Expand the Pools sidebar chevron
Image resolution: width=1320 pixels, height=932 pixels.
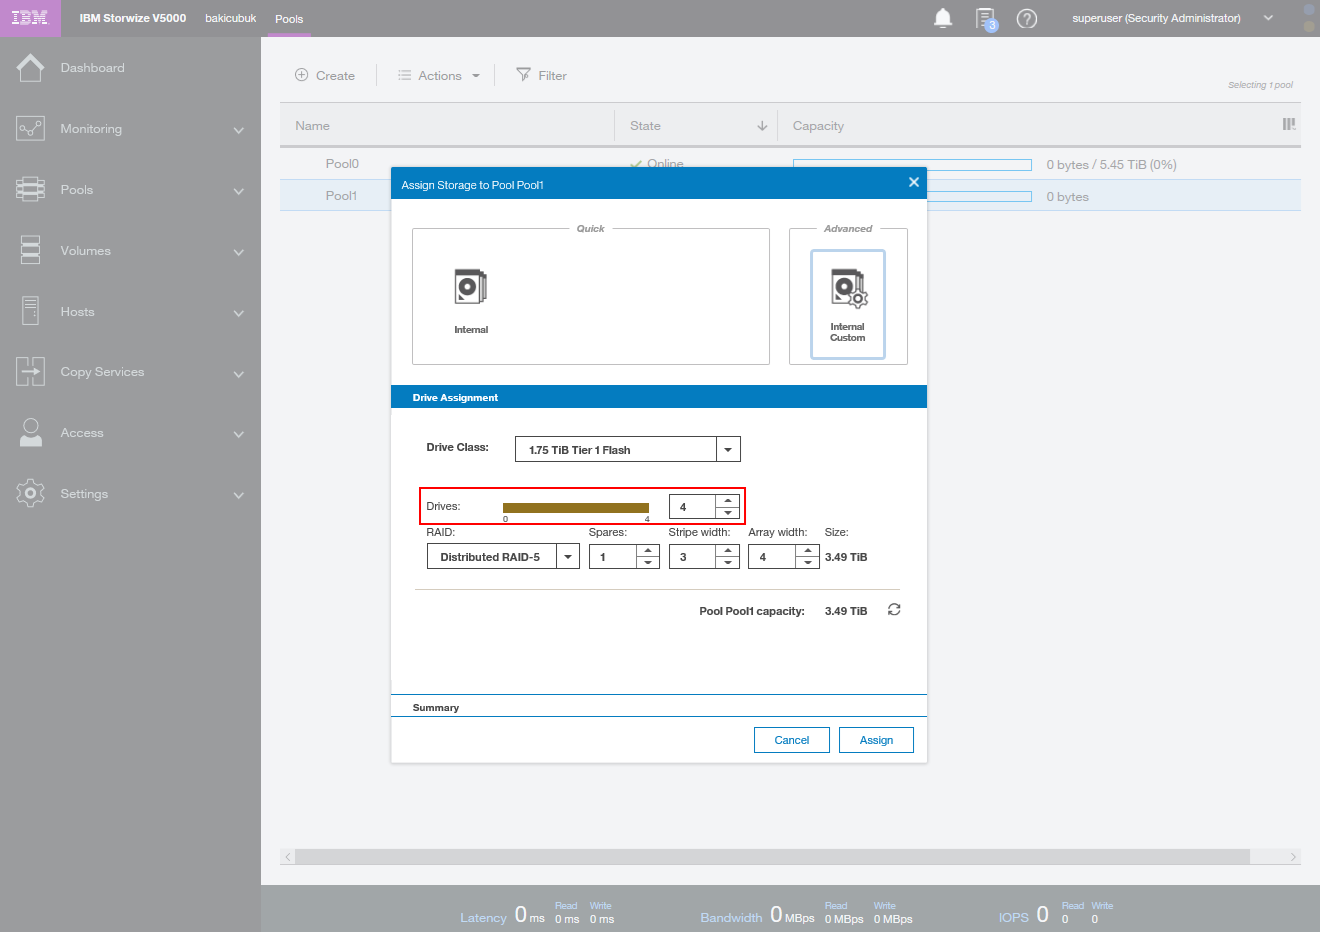(239, 191)
